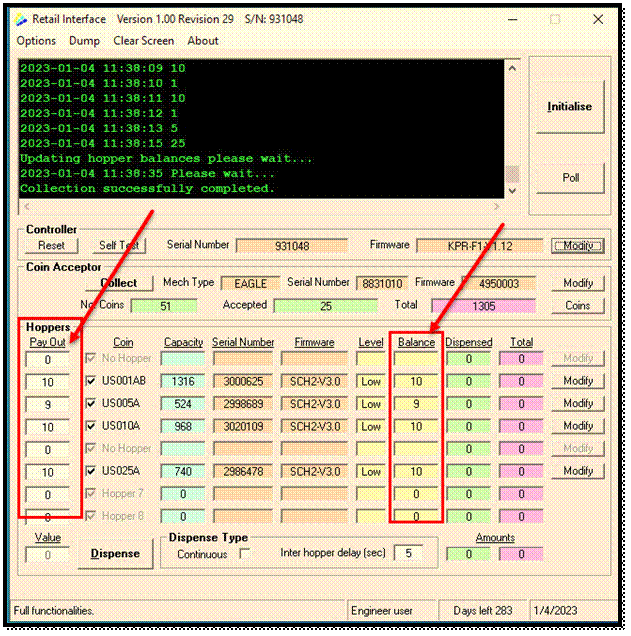Click the Value field beside Dispense
The height and width of the screenshot is (636, 631).
[48, 555]
